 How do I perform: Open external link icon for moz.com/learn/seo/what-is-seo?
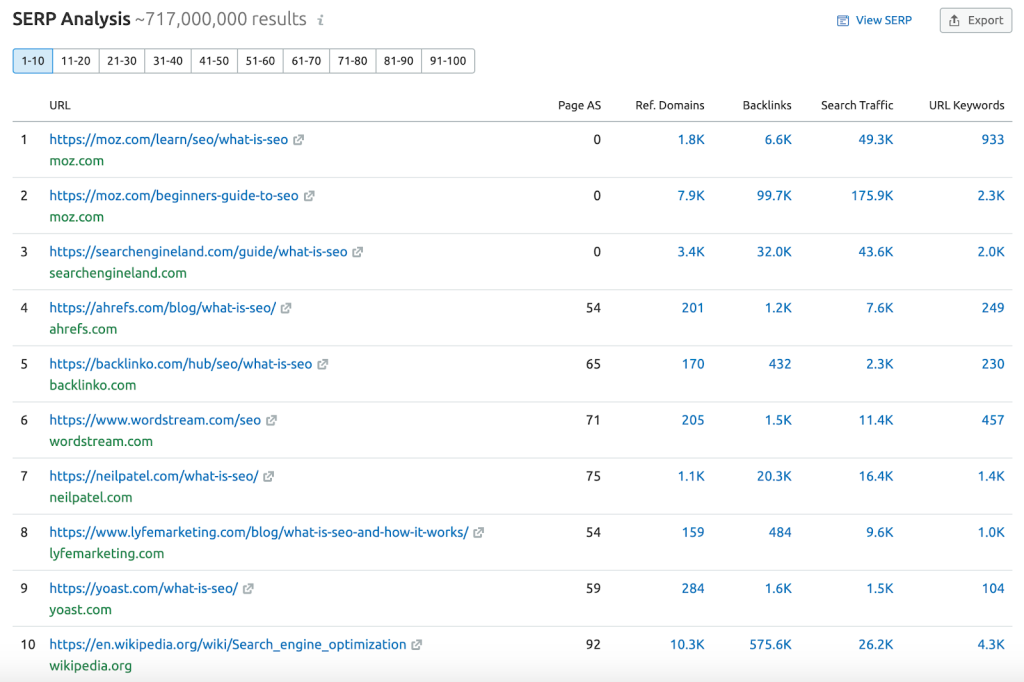(298, 140)
